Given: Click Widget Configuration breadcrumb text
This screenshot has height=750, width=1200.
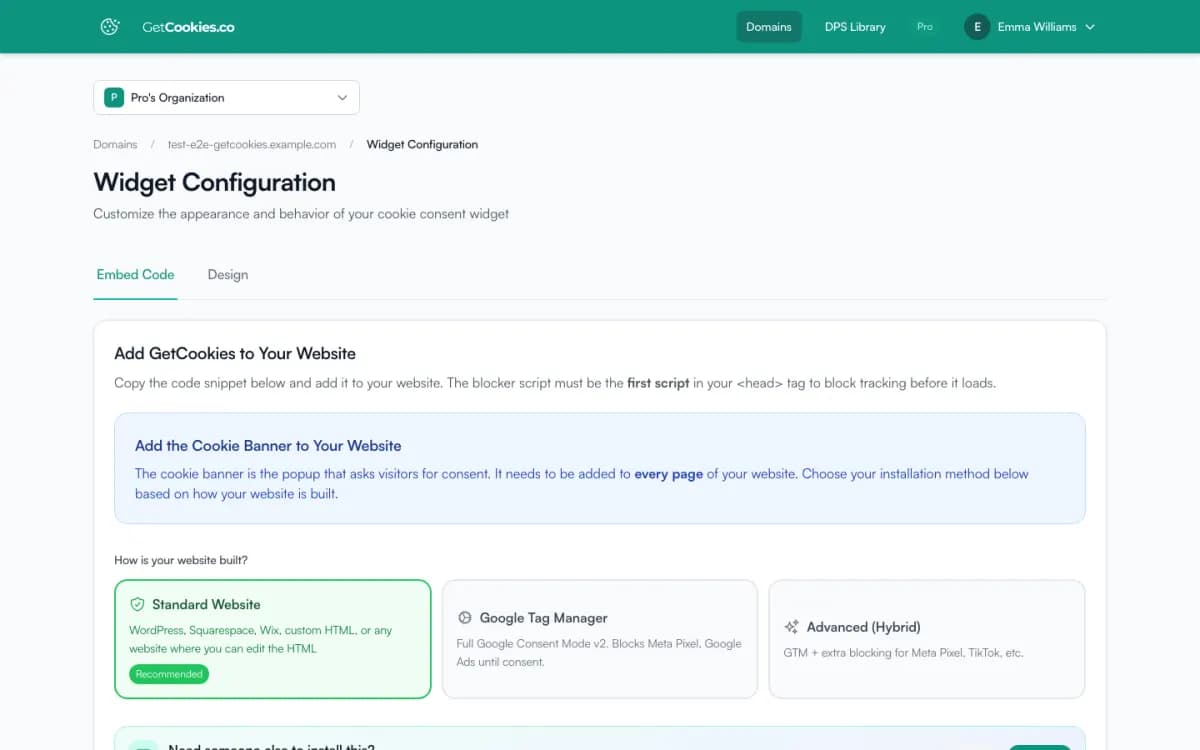Looking at the screenshot, I should [422, 144].
